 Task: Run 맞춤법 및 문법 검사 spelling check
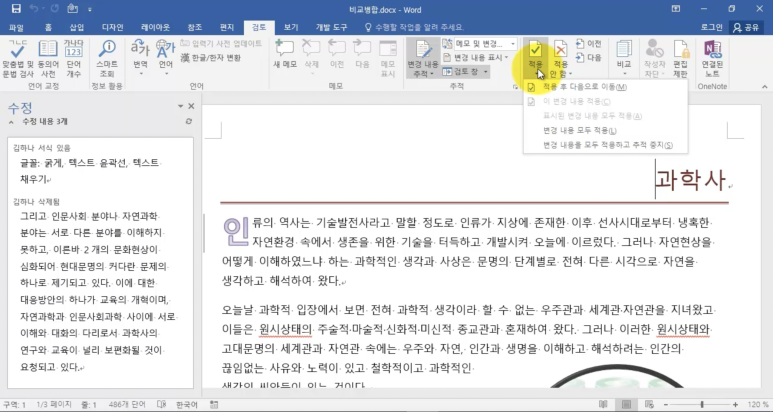(x=18, y=59)
